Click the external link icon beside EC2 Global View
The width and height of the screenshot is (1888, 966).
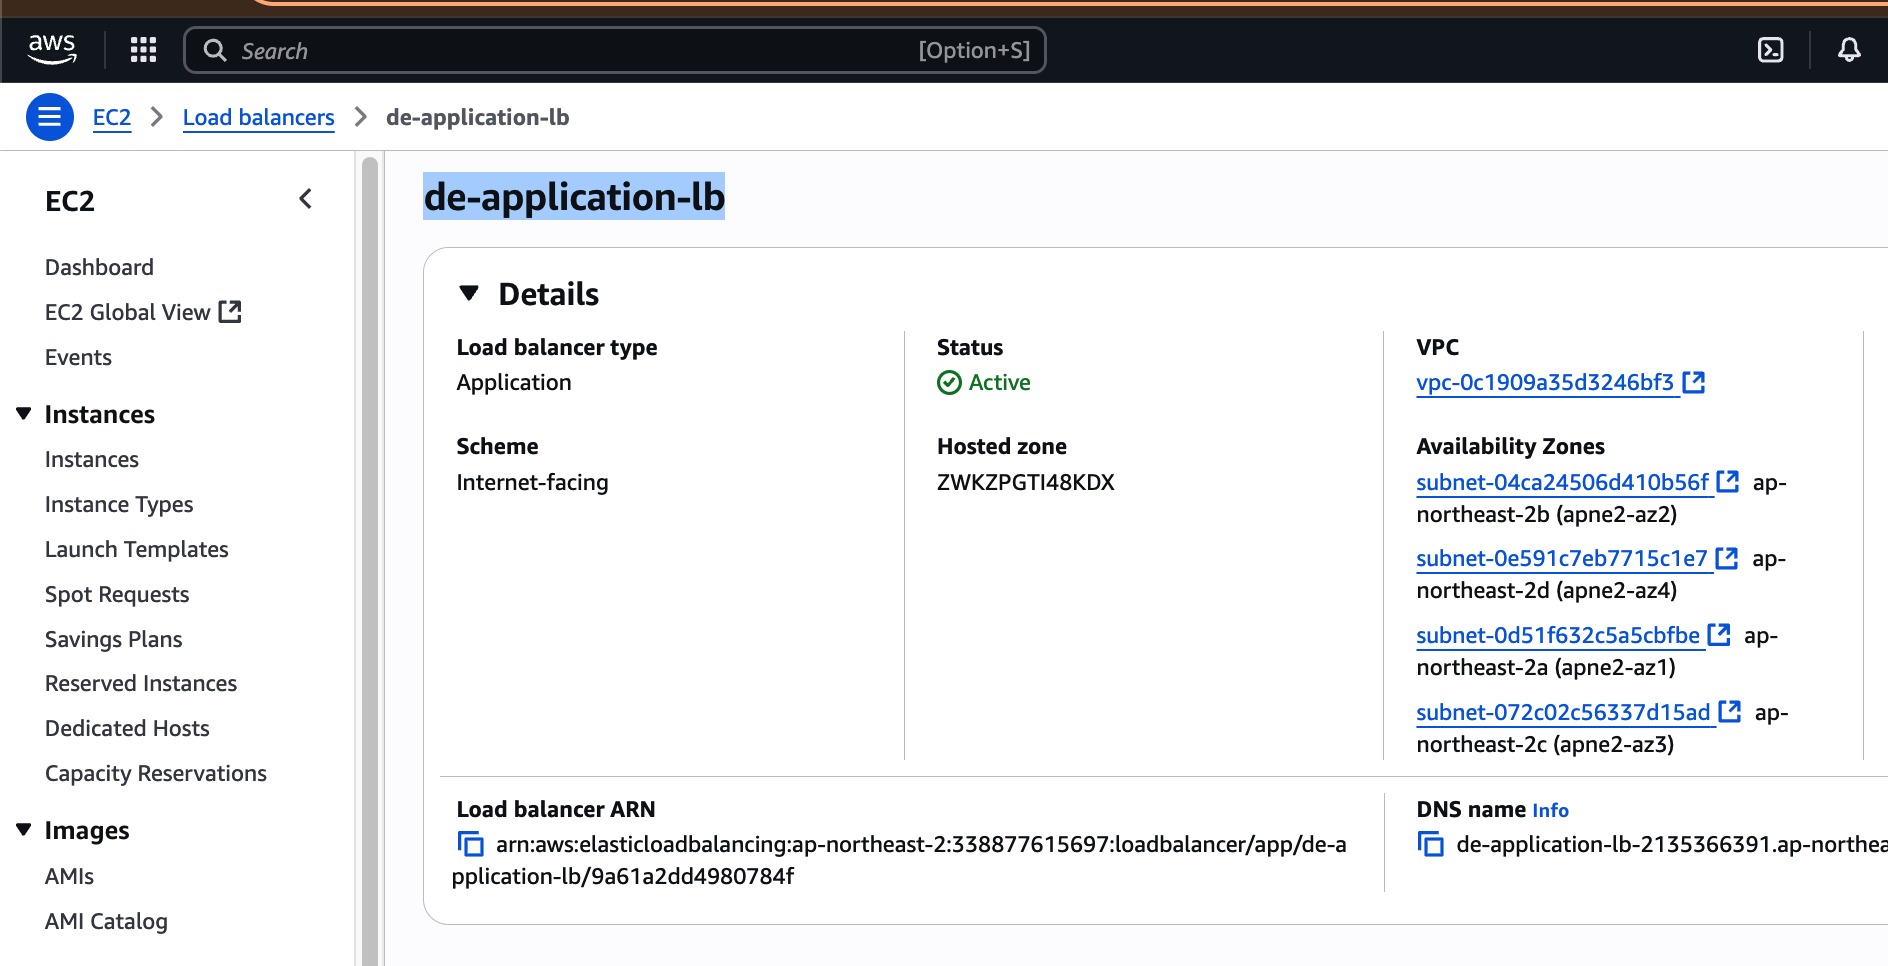pos(230,312)
